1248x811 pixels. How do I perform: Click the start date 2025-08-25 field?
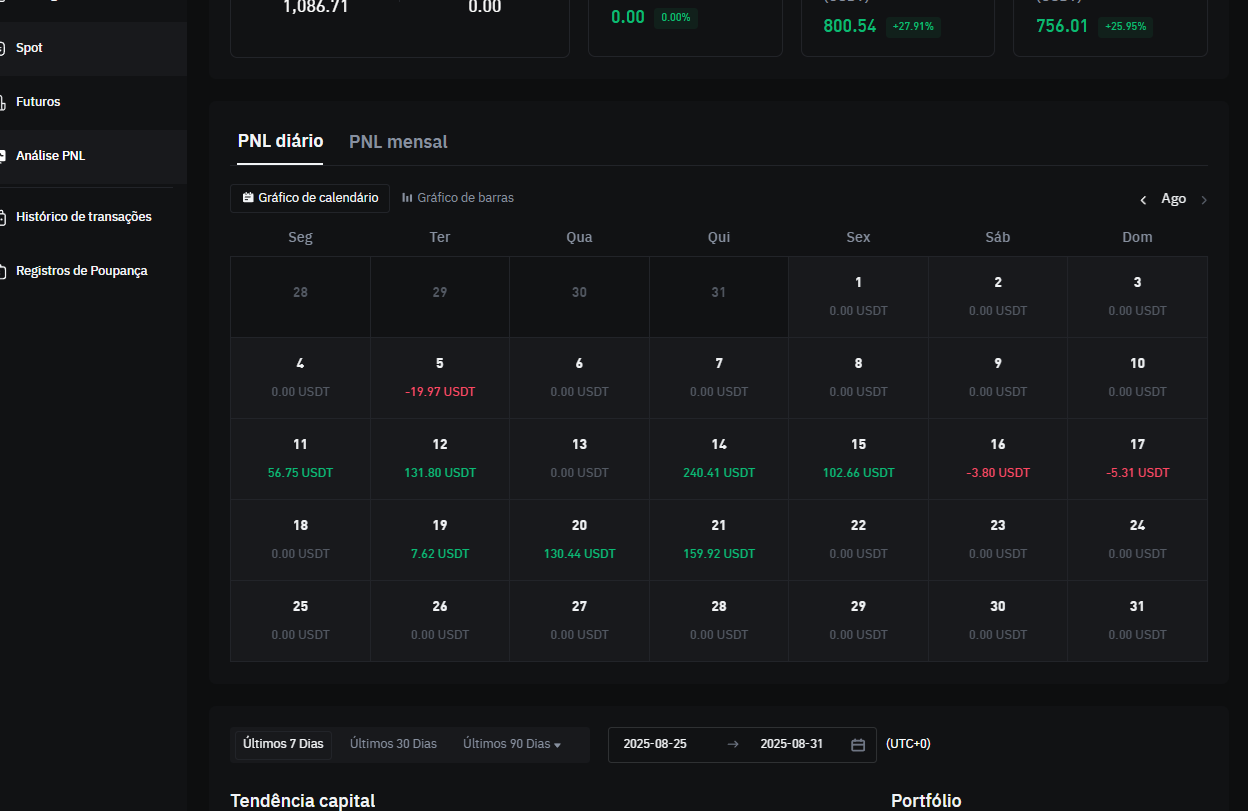pyautogui.click(x=655, y=744)
